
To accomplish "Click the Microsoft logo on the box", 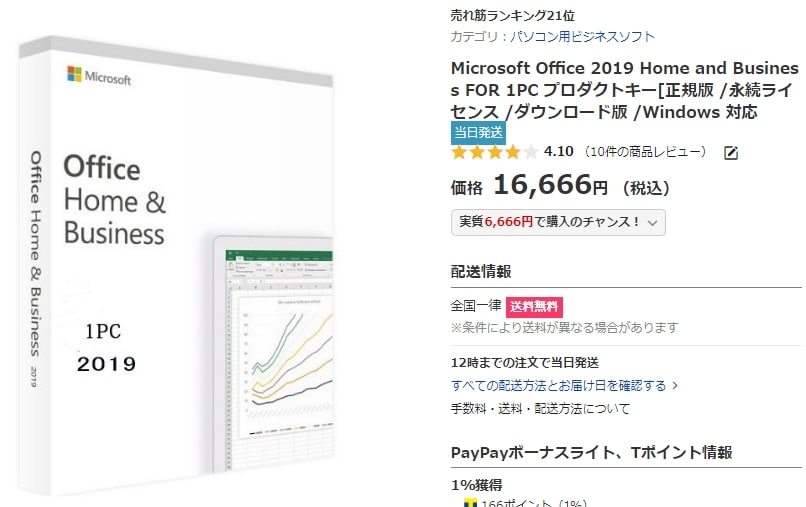I will coord(98,75).
